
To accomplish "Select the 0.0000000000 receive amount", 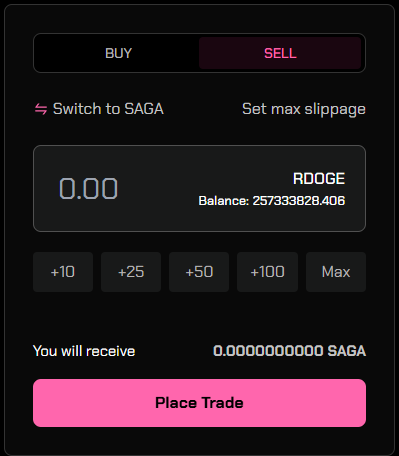I will point(268,351).
